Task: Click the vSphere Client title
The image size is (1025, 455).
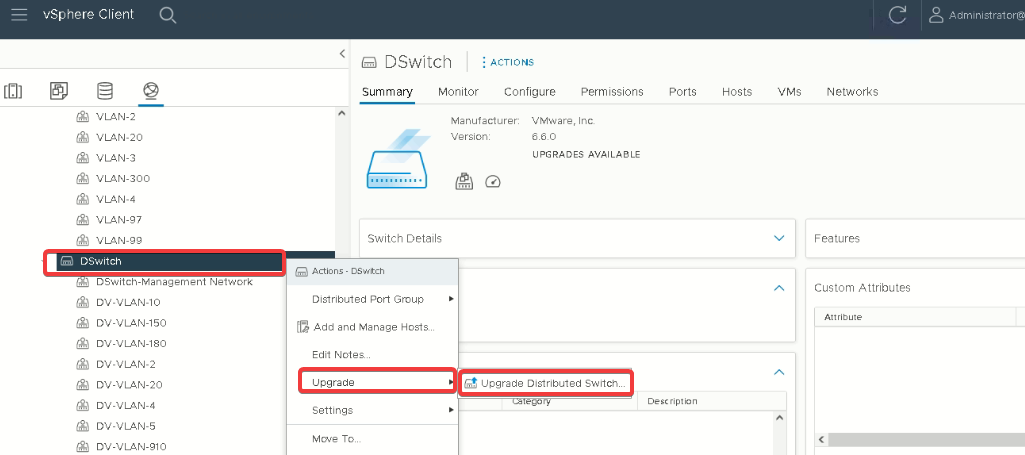Action: pyautogui.click(x=88, y=14)
